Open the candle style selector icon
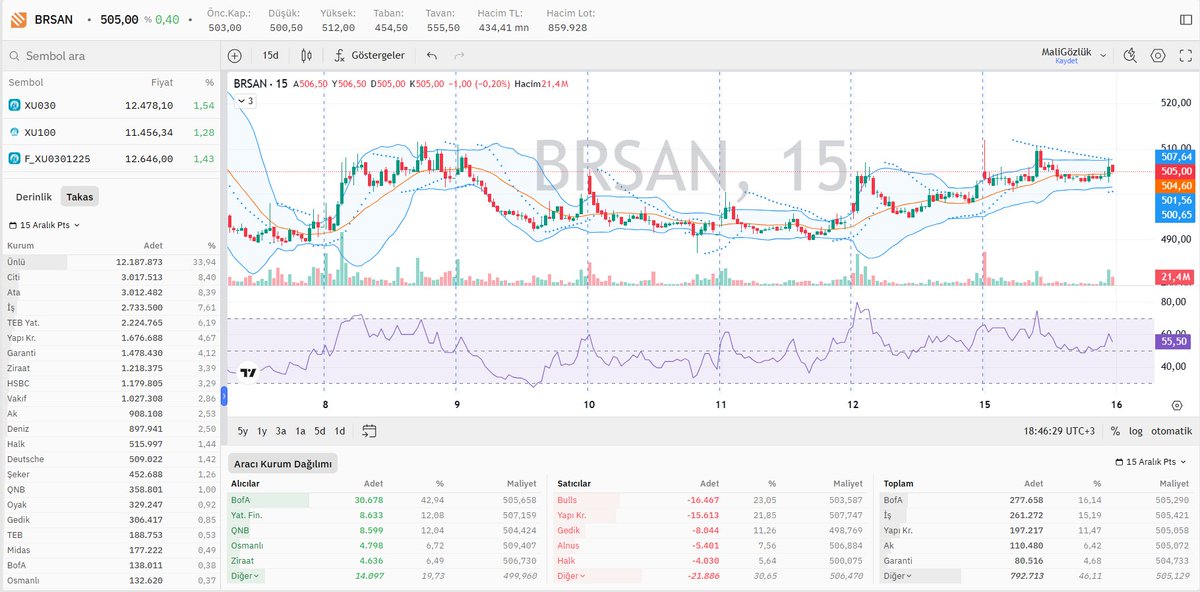 click(x=307, y=55)
